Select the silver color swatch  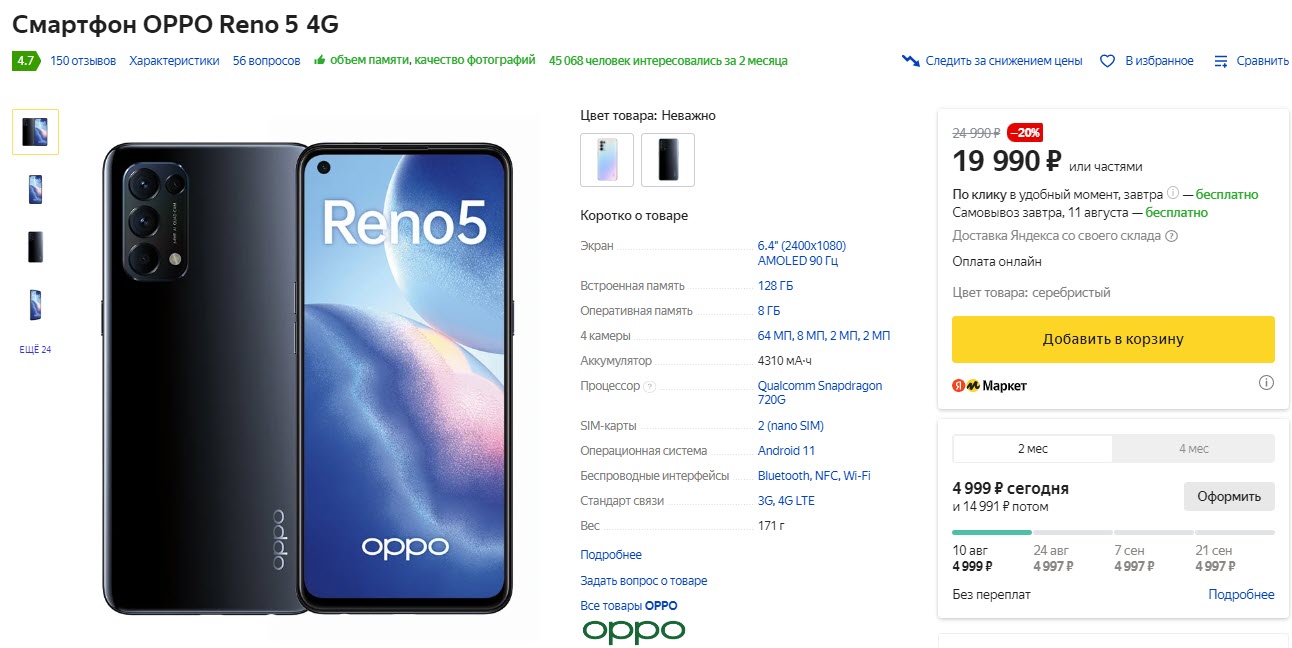pos(606,159)
